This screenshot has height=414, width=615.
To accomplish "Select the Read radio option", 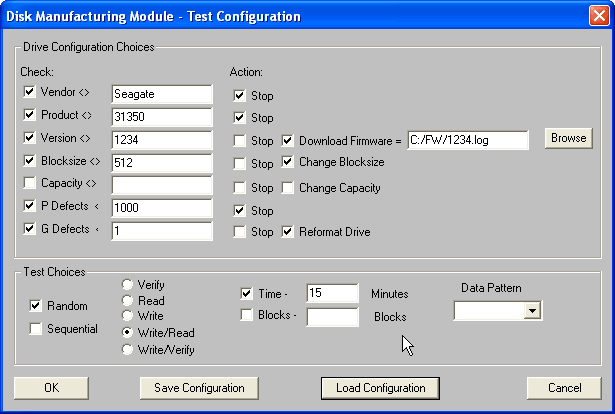I will point(127,301).
